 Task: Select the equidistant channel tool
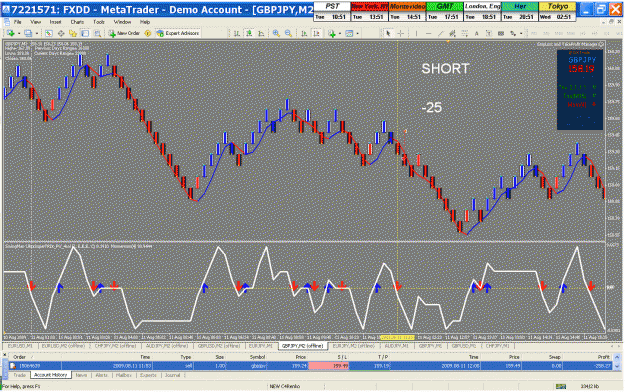[x=452, y=33]
